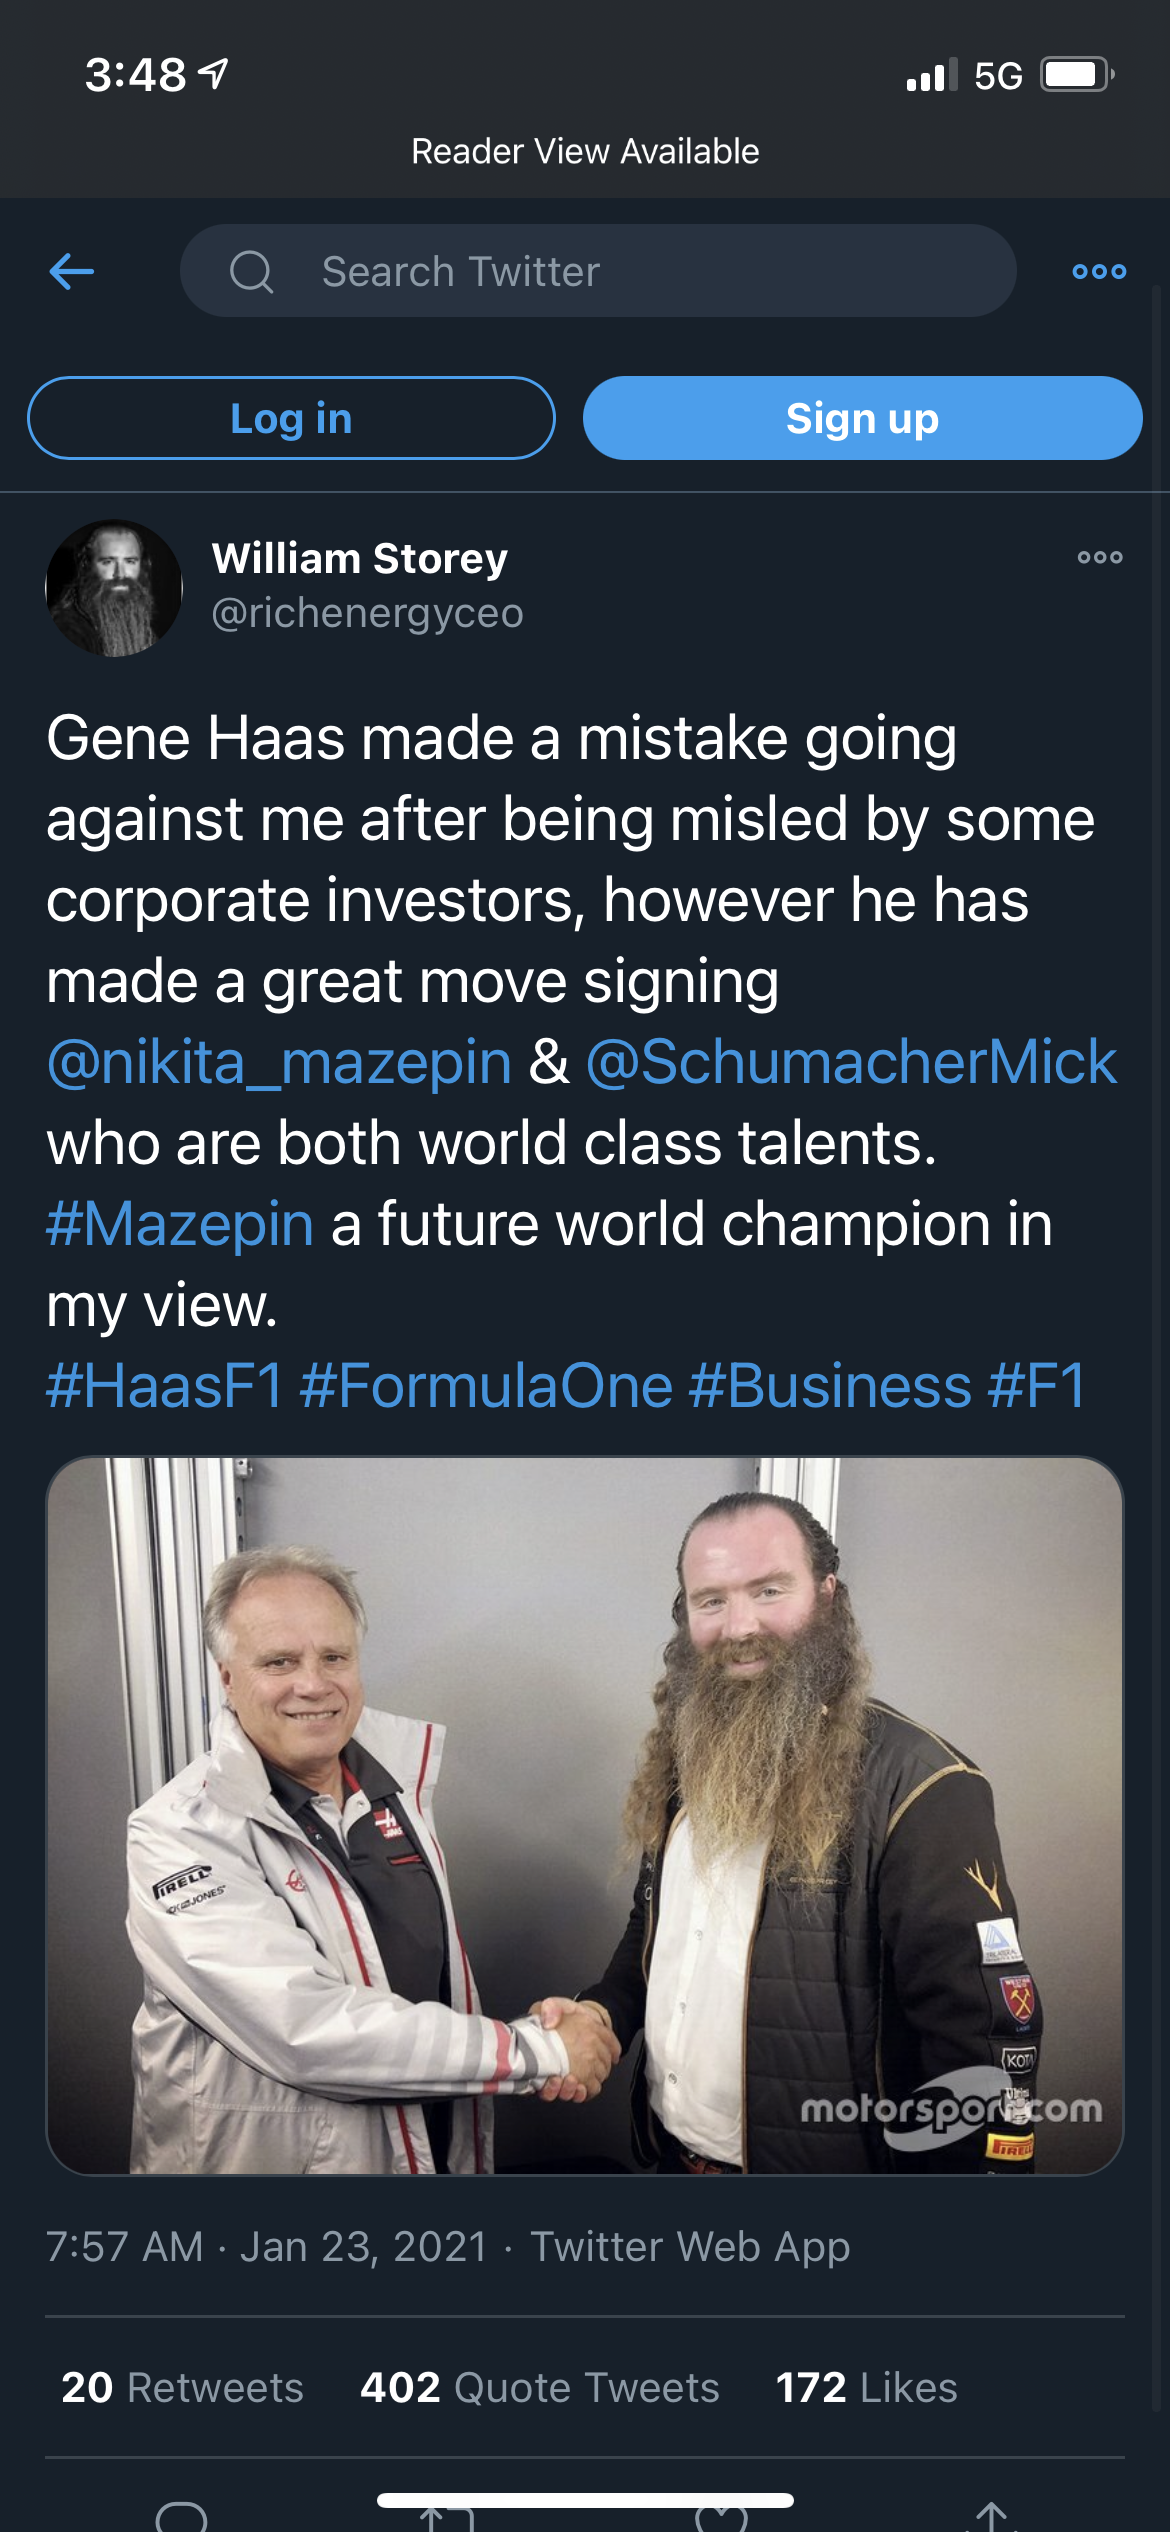The height and width of the screenshot is (2532, 1170).
Task: Tap the reply speech bubble icon
Action: 182,2518
